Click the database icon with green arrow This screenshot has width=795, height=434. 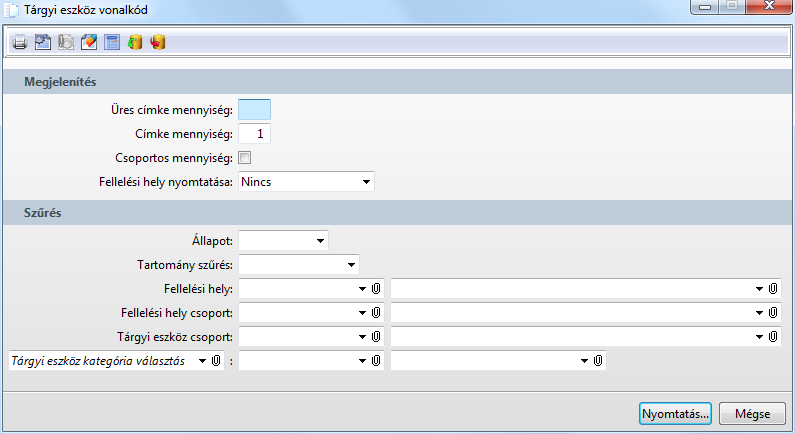click(x=135, y=42)
